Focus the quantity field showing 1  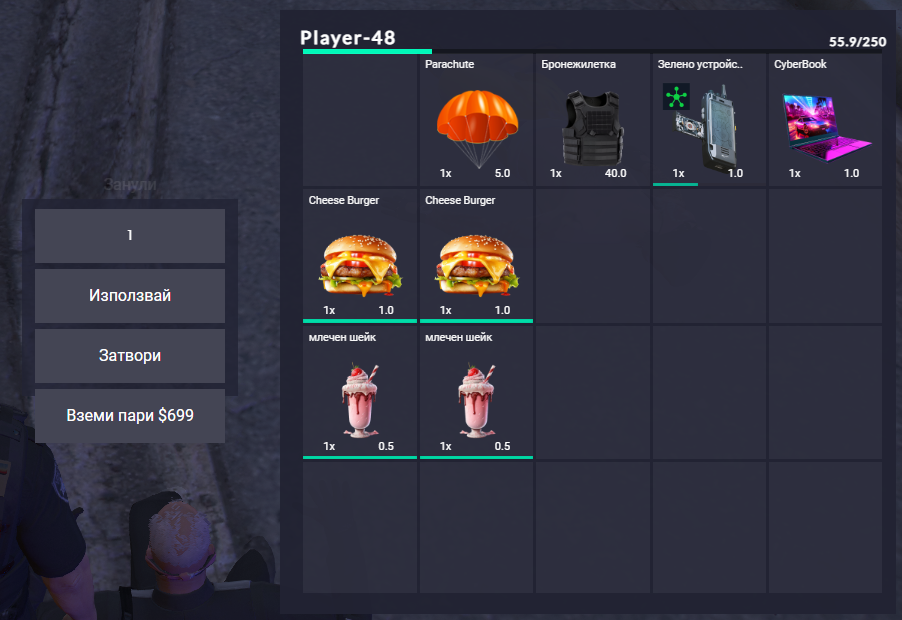pyautogui.click(x=130, y=235)
